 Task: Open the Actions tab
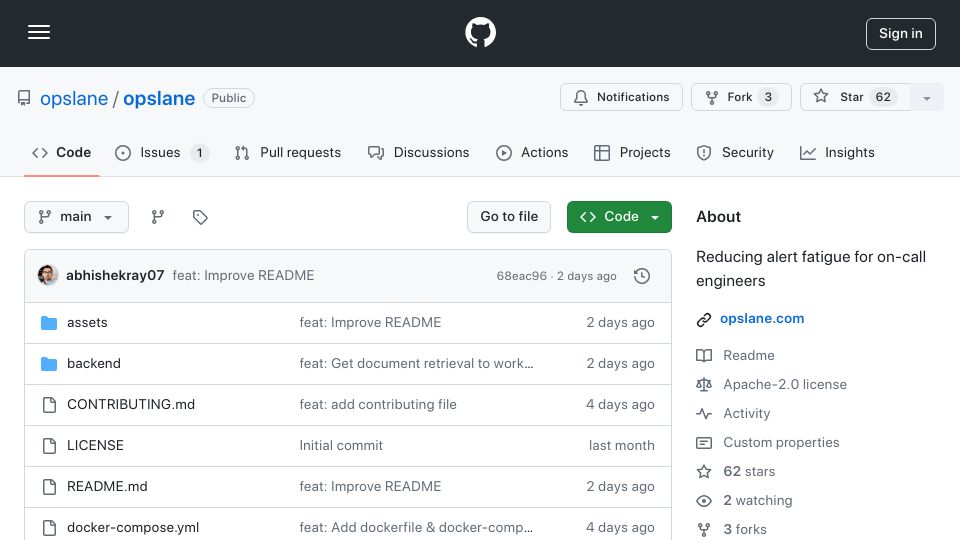tap(532, 152)
